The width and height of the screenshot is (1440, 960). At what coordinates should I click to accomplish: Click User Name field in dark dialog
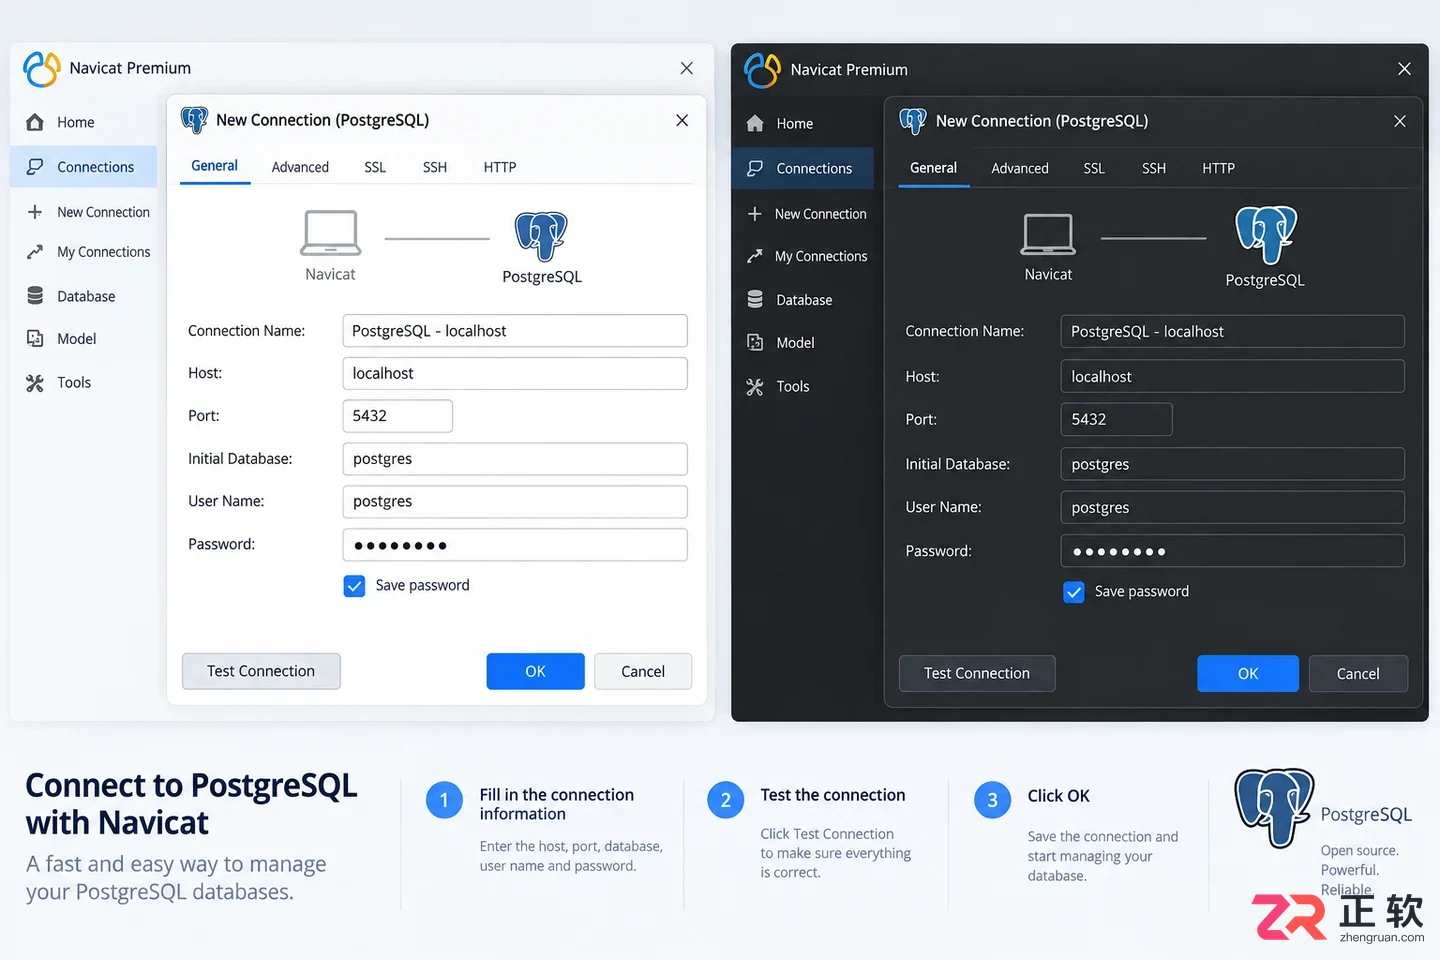tap(1232, 507)
